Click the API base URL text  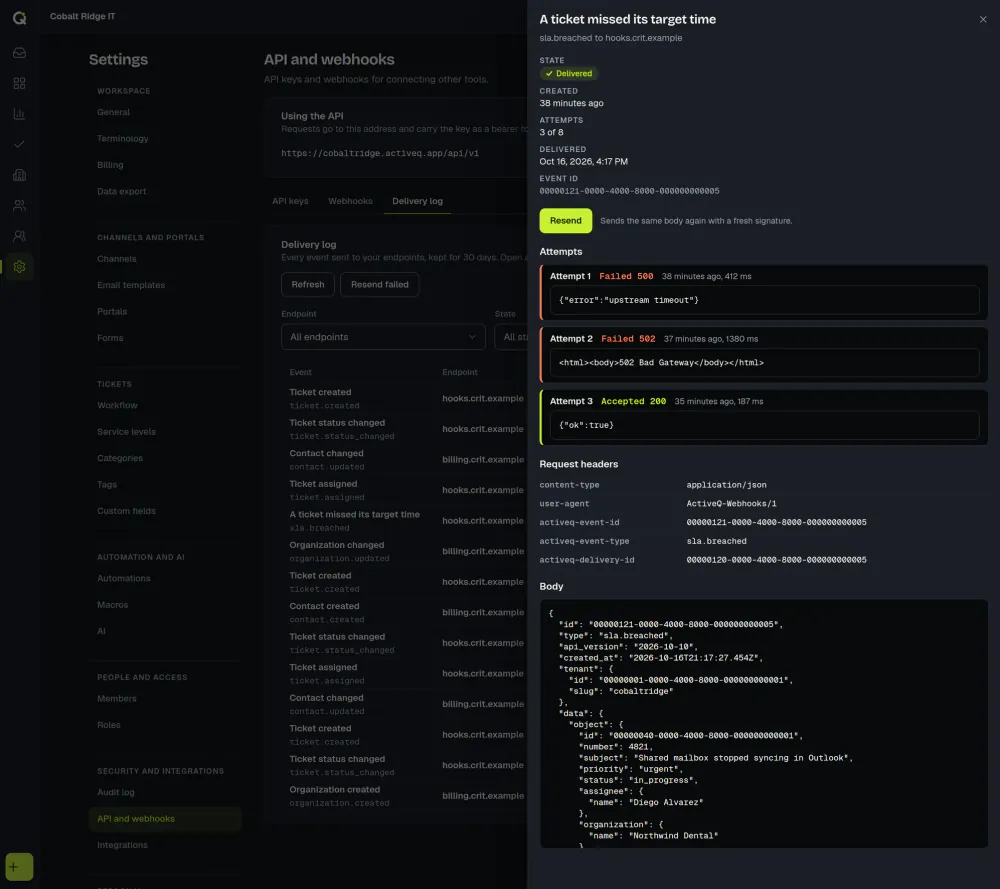[380, 153]
